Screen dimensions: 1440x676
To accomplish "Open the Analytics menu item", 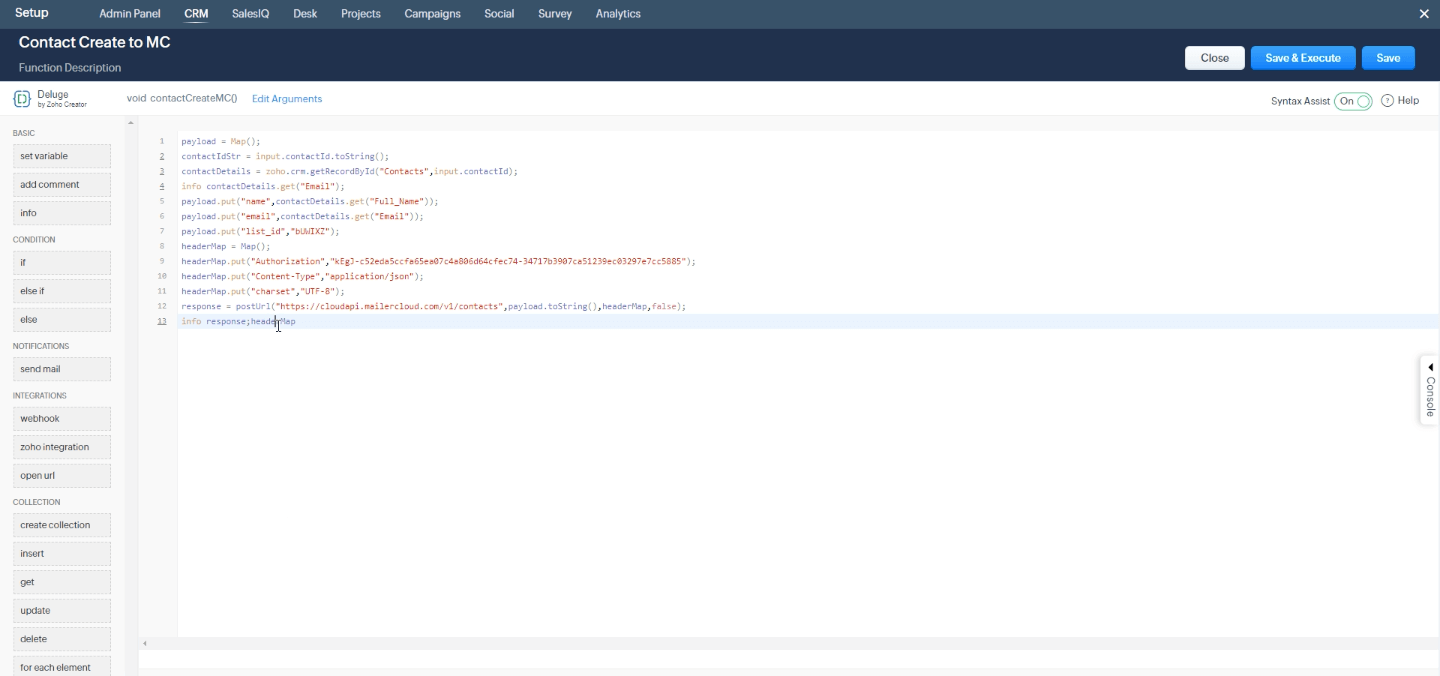I will (x=618, y=14).
